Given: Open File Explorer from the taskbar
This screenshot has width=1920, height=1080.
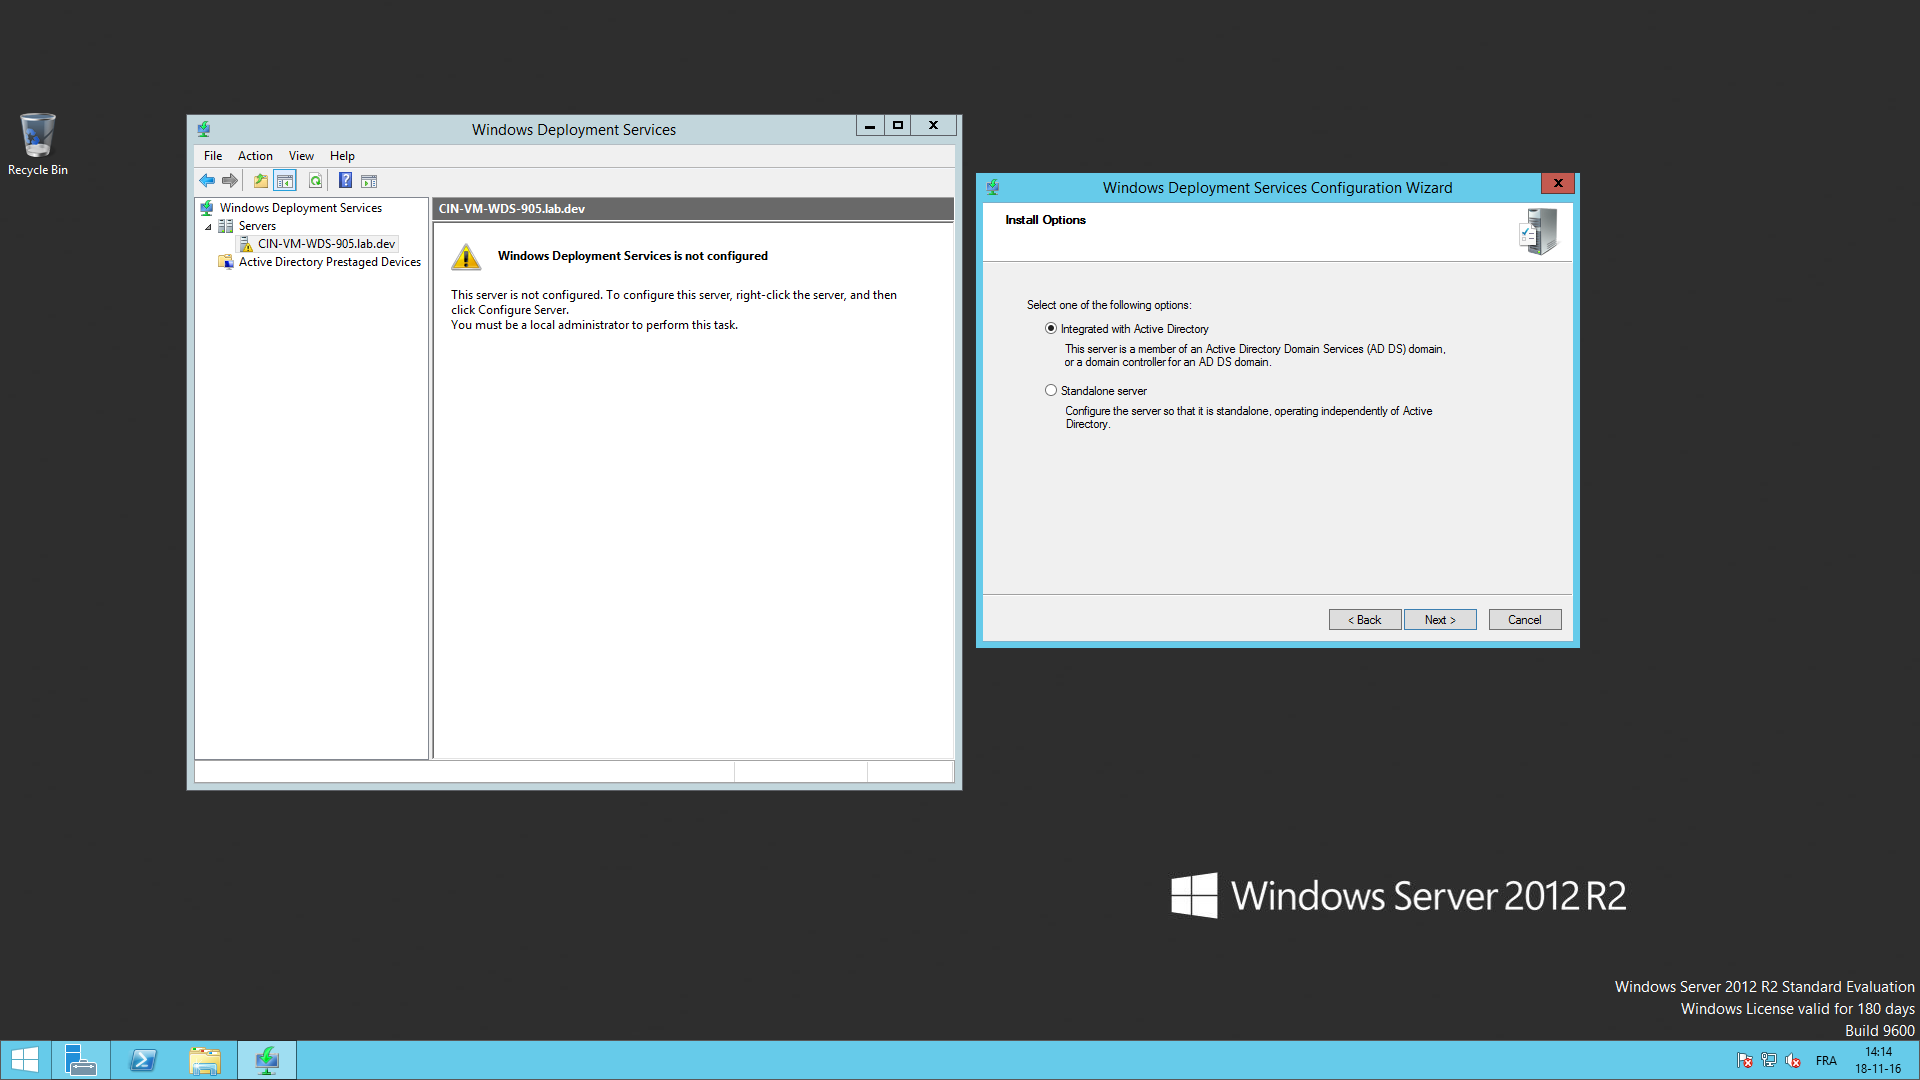Looking at the screenshot, I should tap(205, 1060).
